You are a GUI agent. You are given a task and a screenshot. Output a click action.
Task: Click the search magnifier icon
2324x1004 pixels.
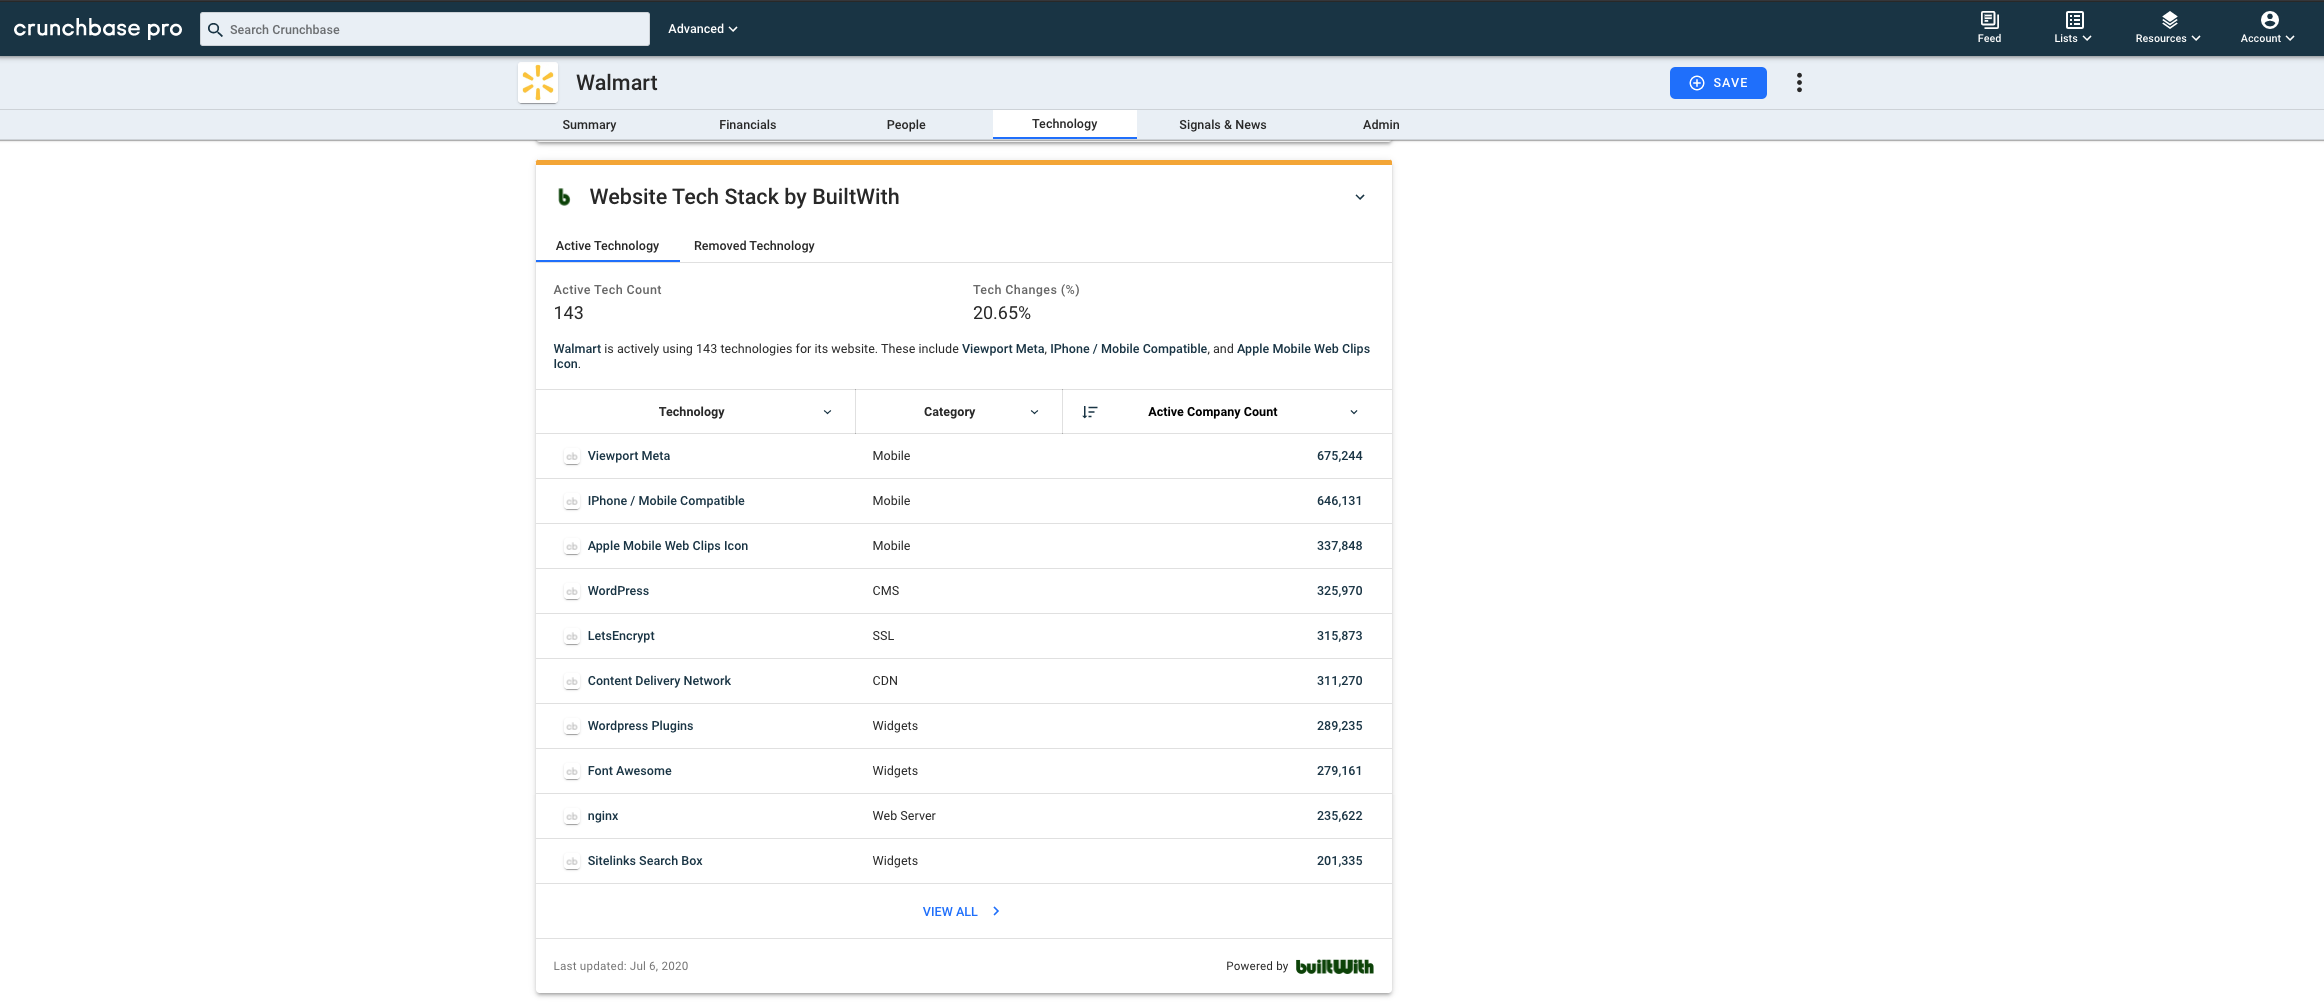point(215,29)
